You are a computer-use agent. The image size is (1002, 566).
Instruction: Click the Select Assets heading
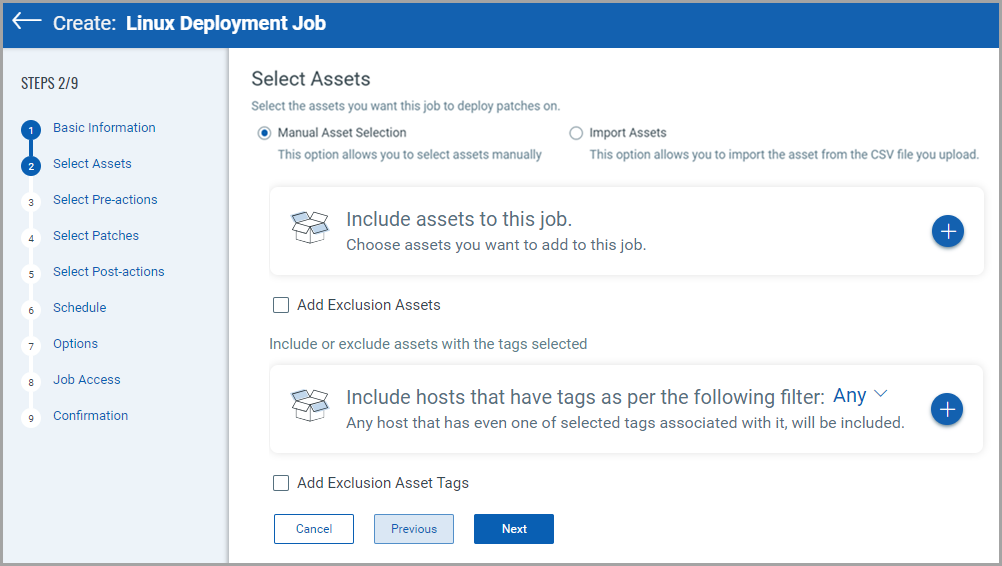point(311,79)
